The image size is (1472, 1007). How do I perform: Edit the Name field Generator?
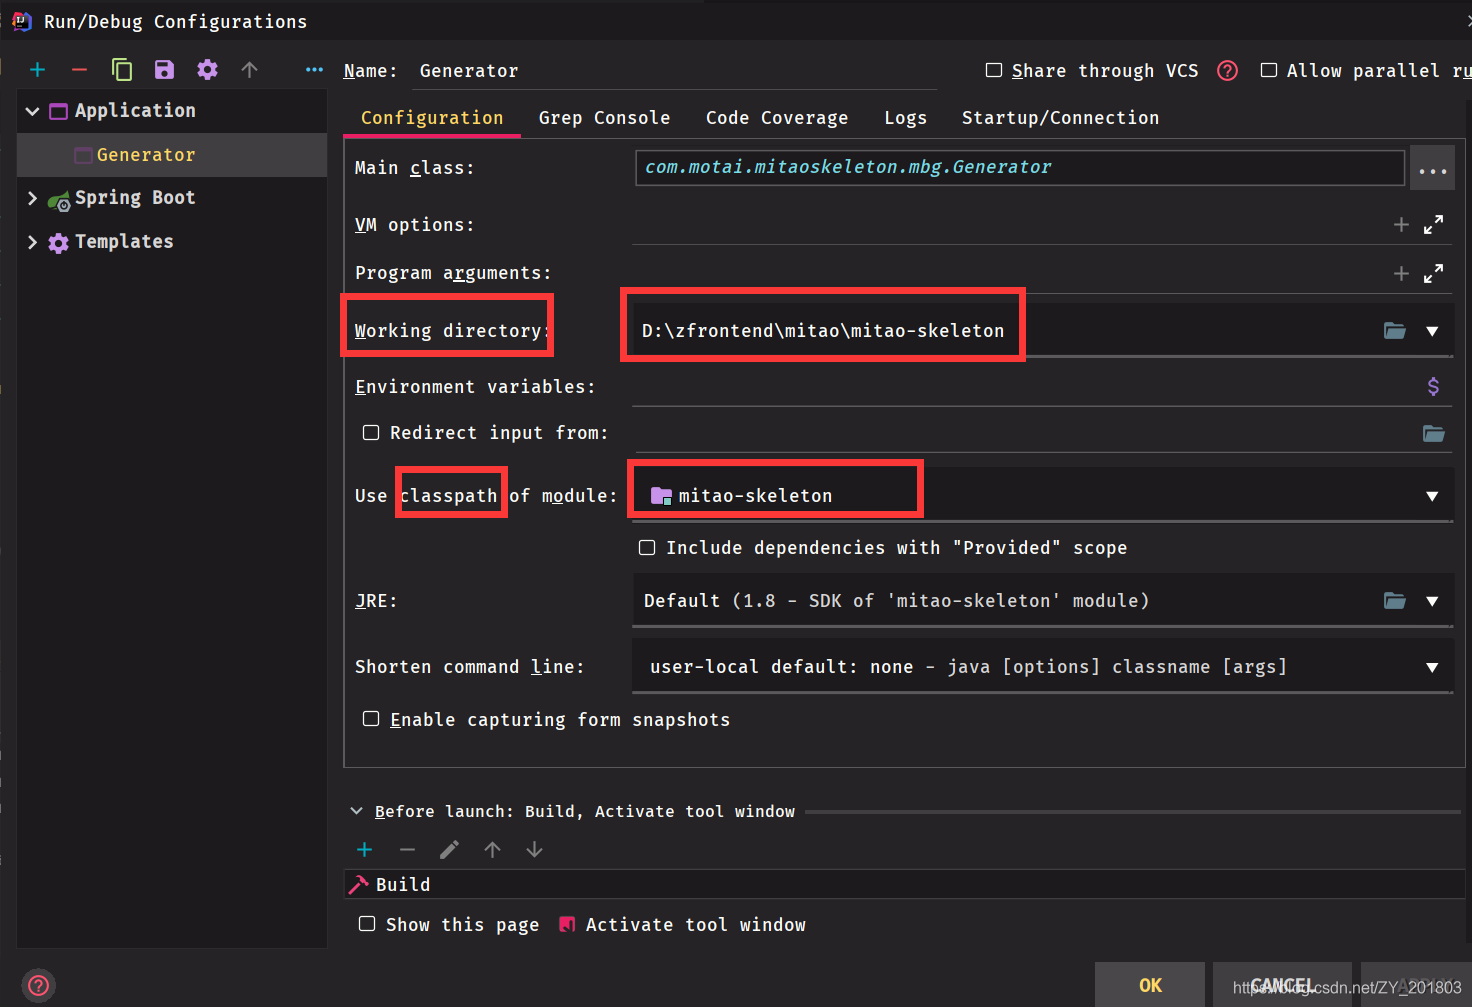(675, 71)
